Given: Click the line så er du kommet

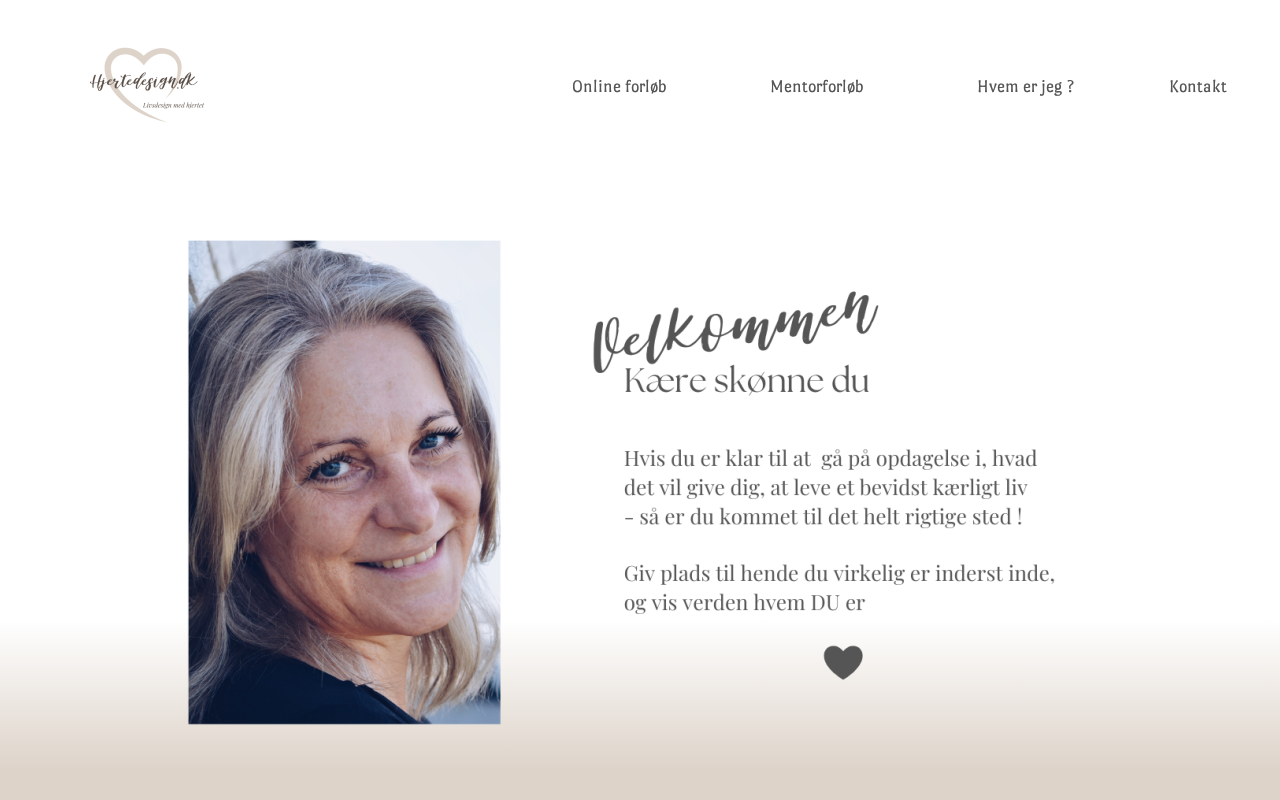Looking at the screenshot, I should tap(823, 517).
